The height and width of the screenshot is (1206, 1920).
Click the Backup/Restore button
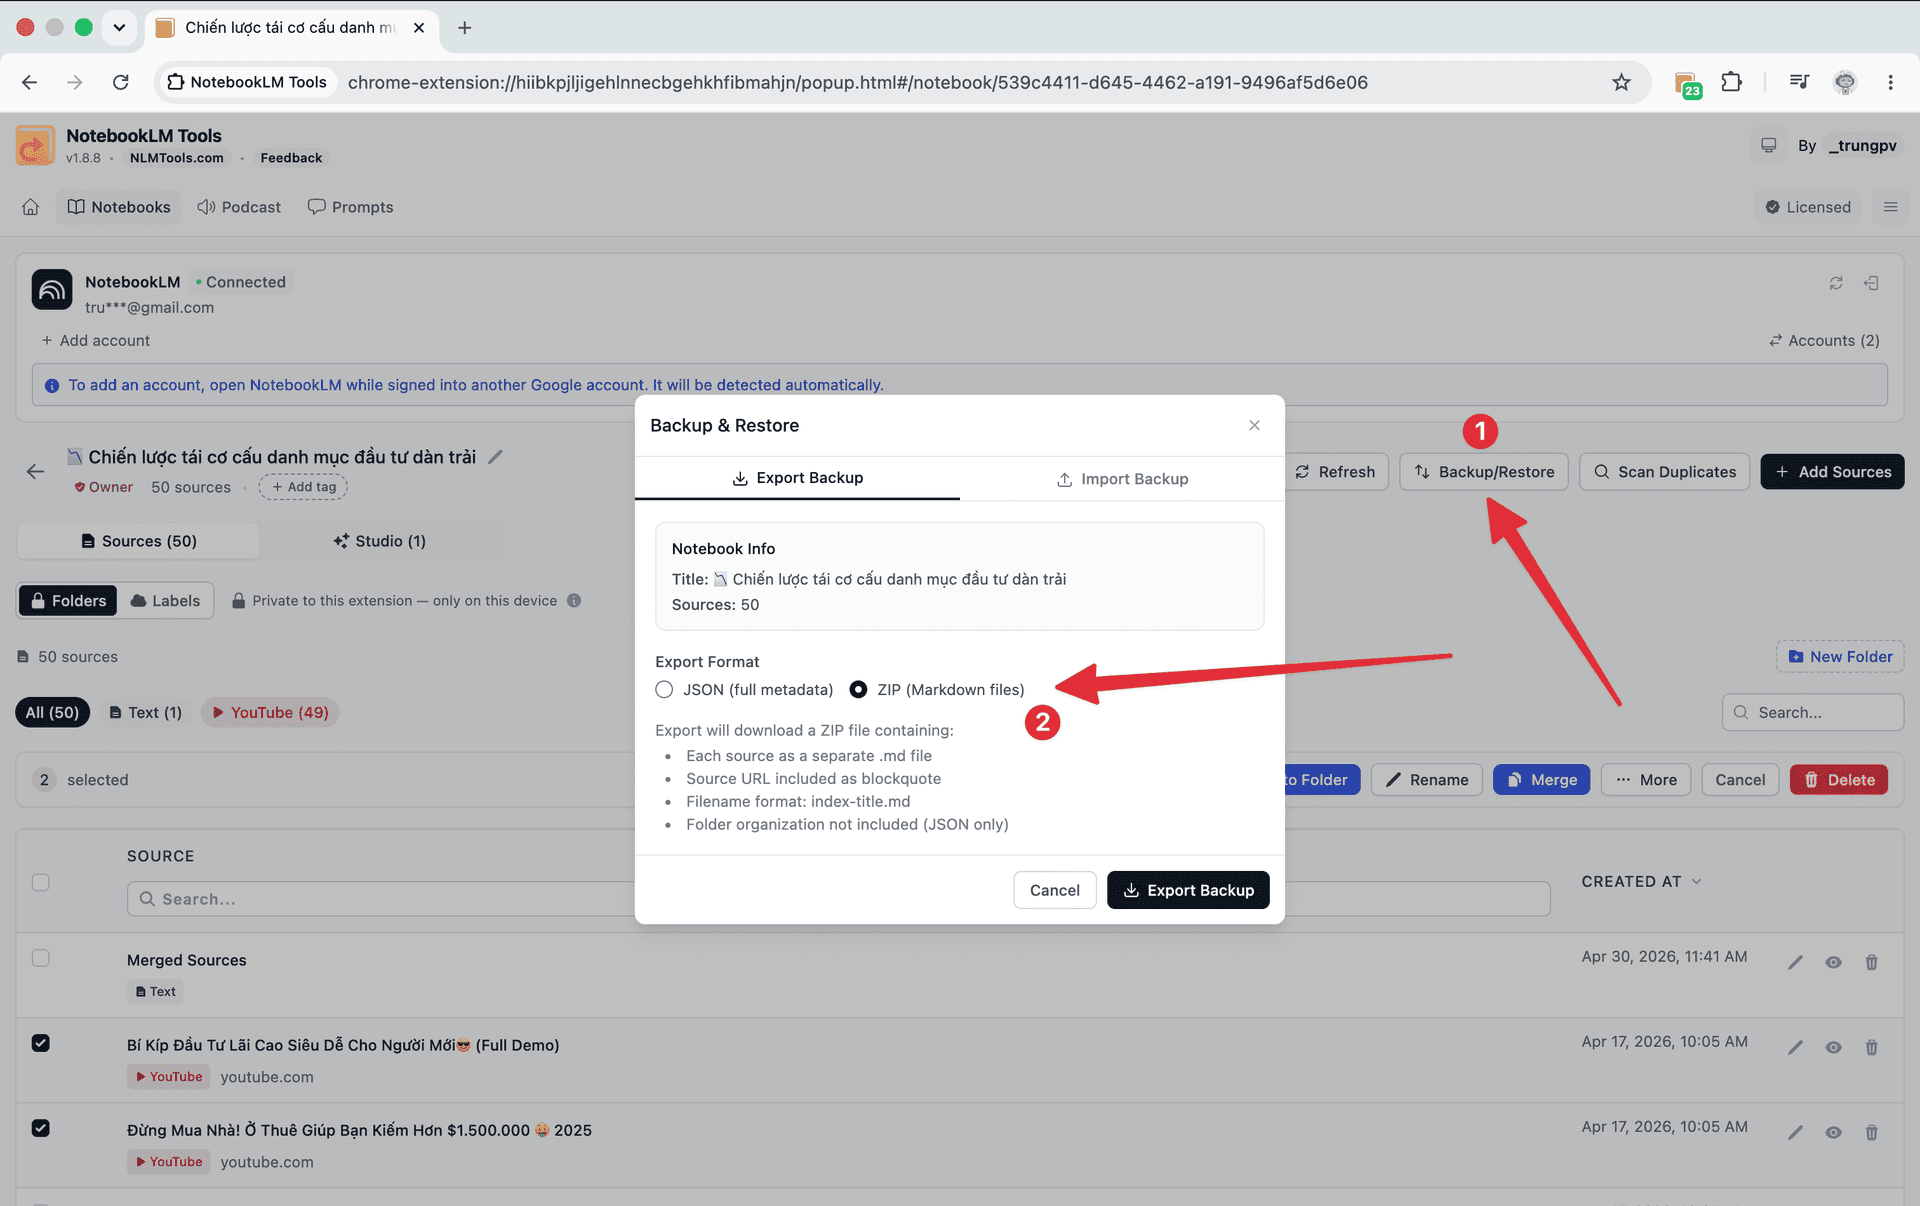(1484, 472)
